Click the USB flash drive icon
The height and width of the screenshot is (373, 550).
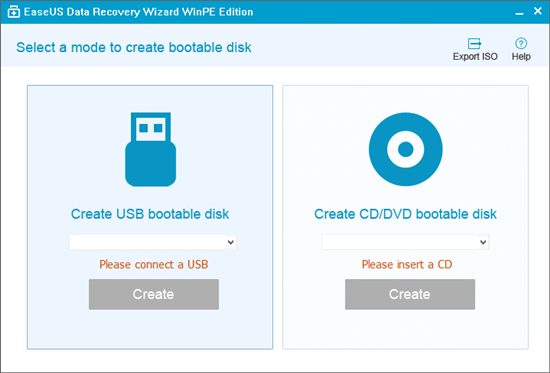(x=151, y=149)
